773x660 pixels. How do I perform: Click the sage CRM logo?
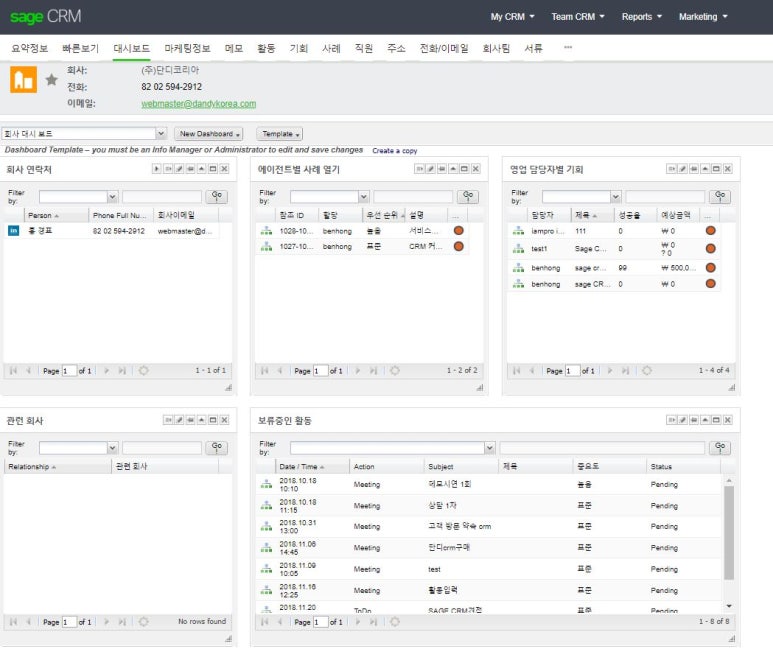[x=45, y=17]
